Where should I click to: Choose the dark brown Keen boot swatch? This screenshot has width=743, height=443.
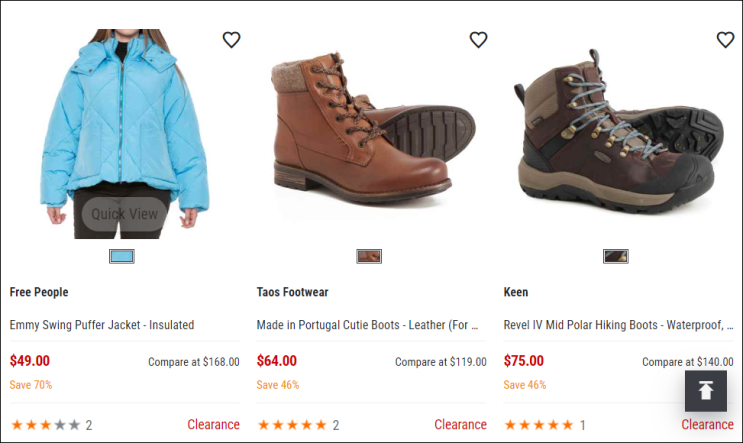(616, 256)
